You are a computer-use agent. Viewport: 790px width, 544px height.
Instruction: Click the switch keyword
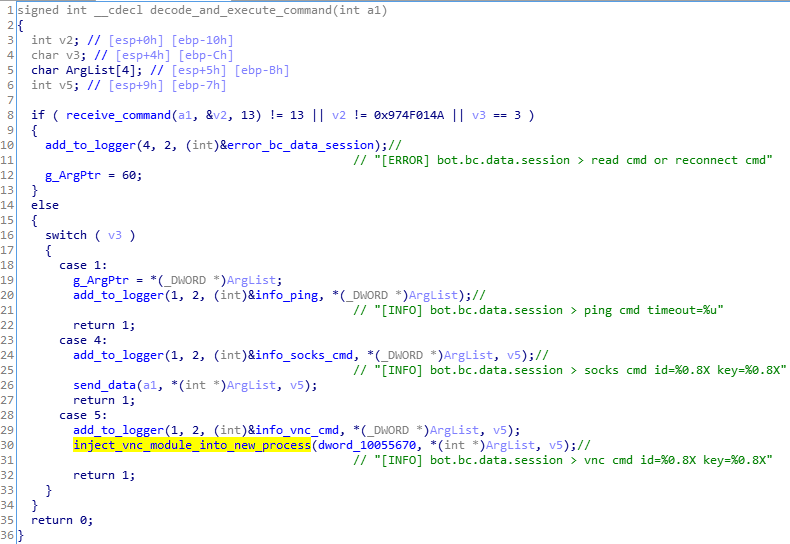(66, 235)
